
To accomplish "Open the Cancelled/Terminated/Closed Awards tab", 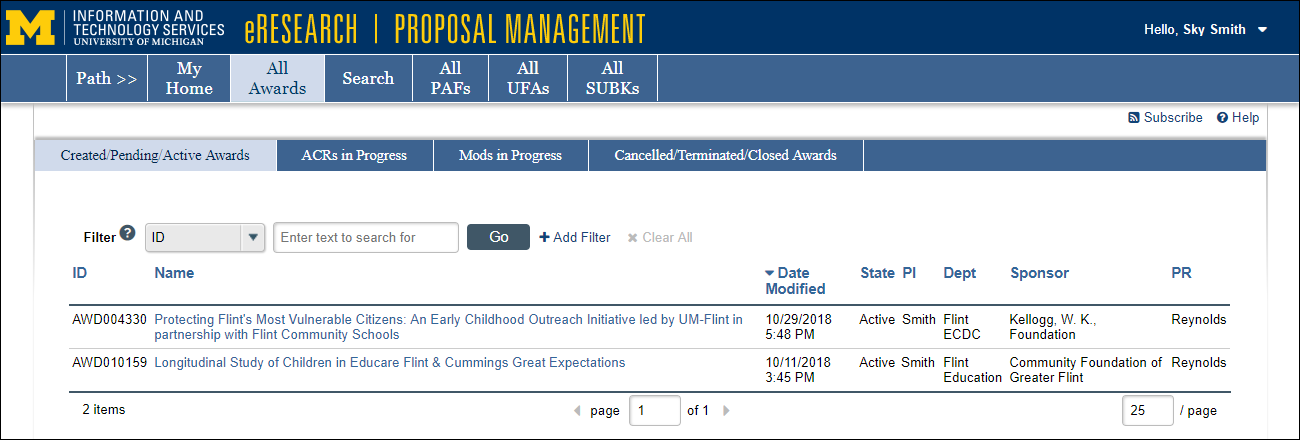I will click(725, 155).
